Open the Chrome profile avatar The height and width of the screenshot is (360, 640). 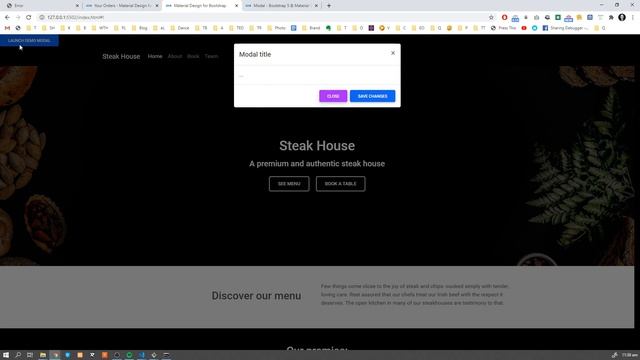[x=622, y=17]
